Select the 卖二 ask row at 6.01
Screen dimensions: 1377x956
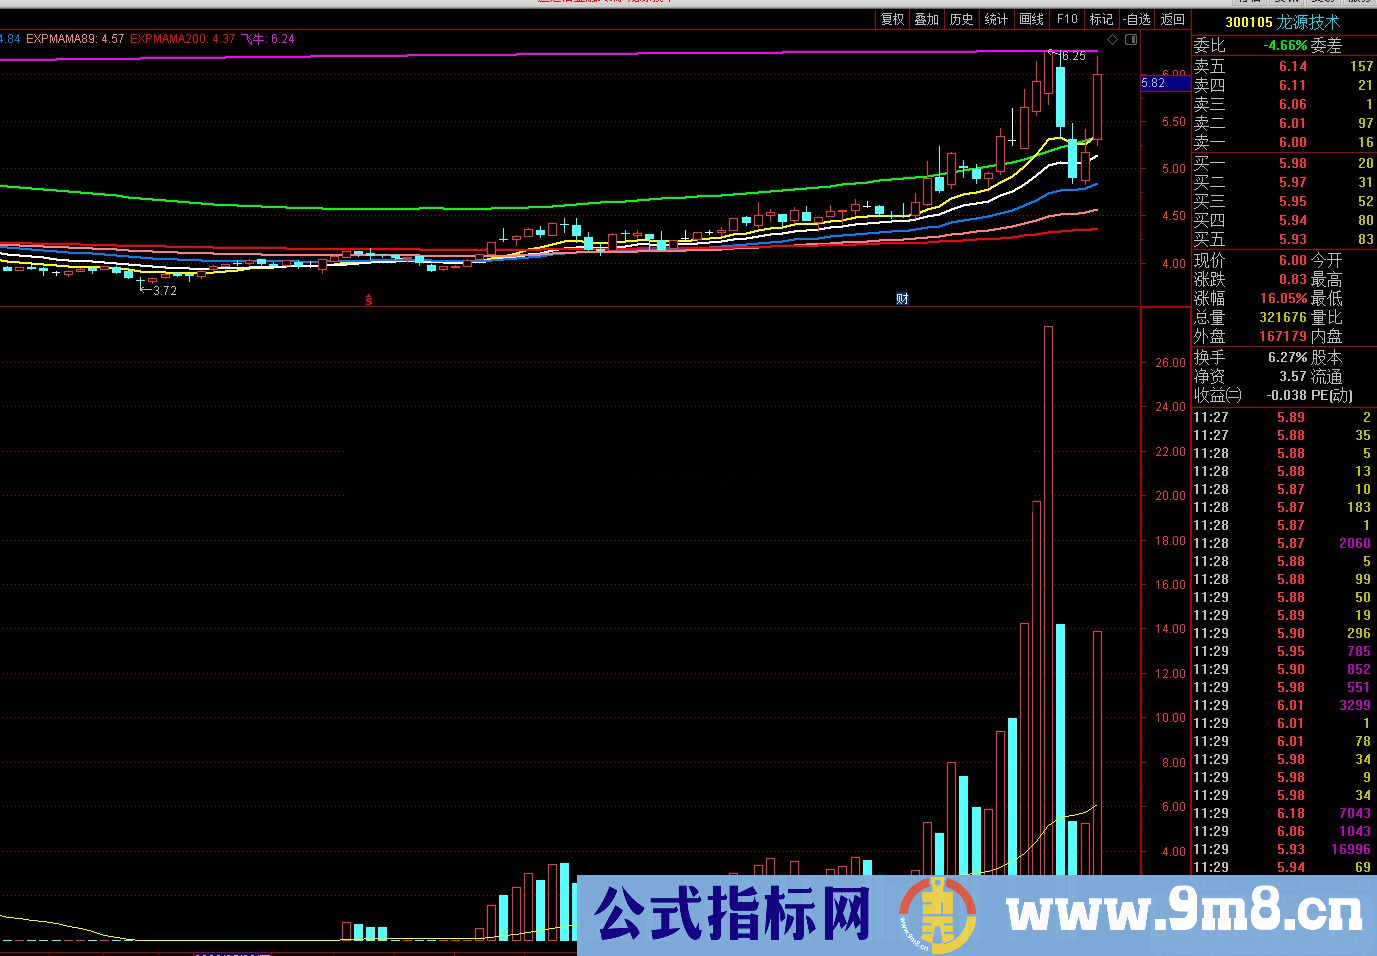[x=1284, y=123]
